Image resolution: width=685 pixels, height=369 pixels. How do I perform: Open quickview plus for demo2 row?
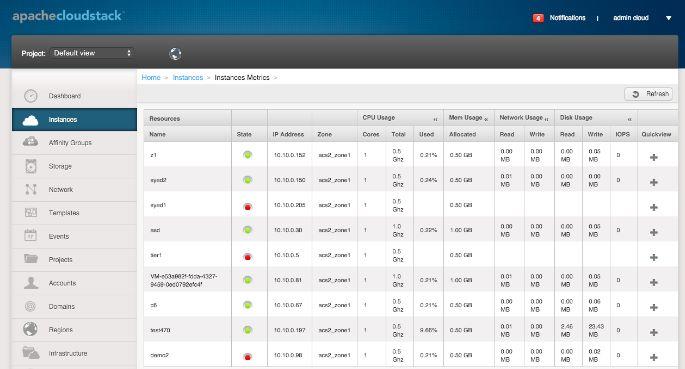(654, 357)
